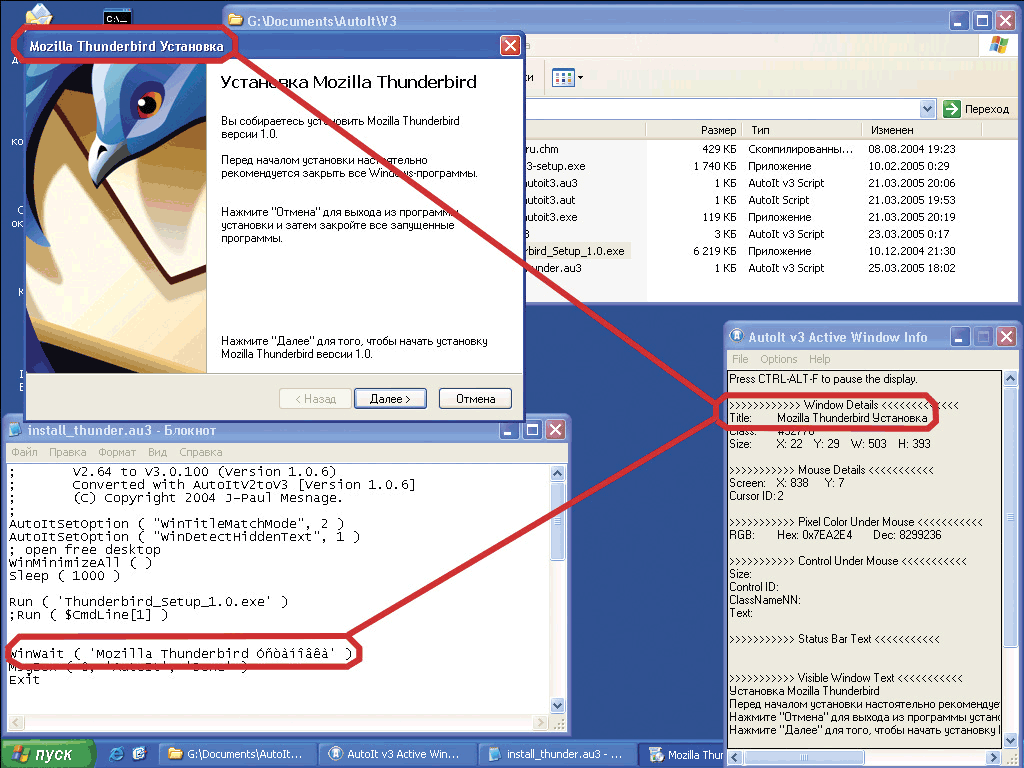Select the bird_Setup_1.0.exe file in Explorer
The height and width of the screenshot is (768, 1024).
[577, 251]
